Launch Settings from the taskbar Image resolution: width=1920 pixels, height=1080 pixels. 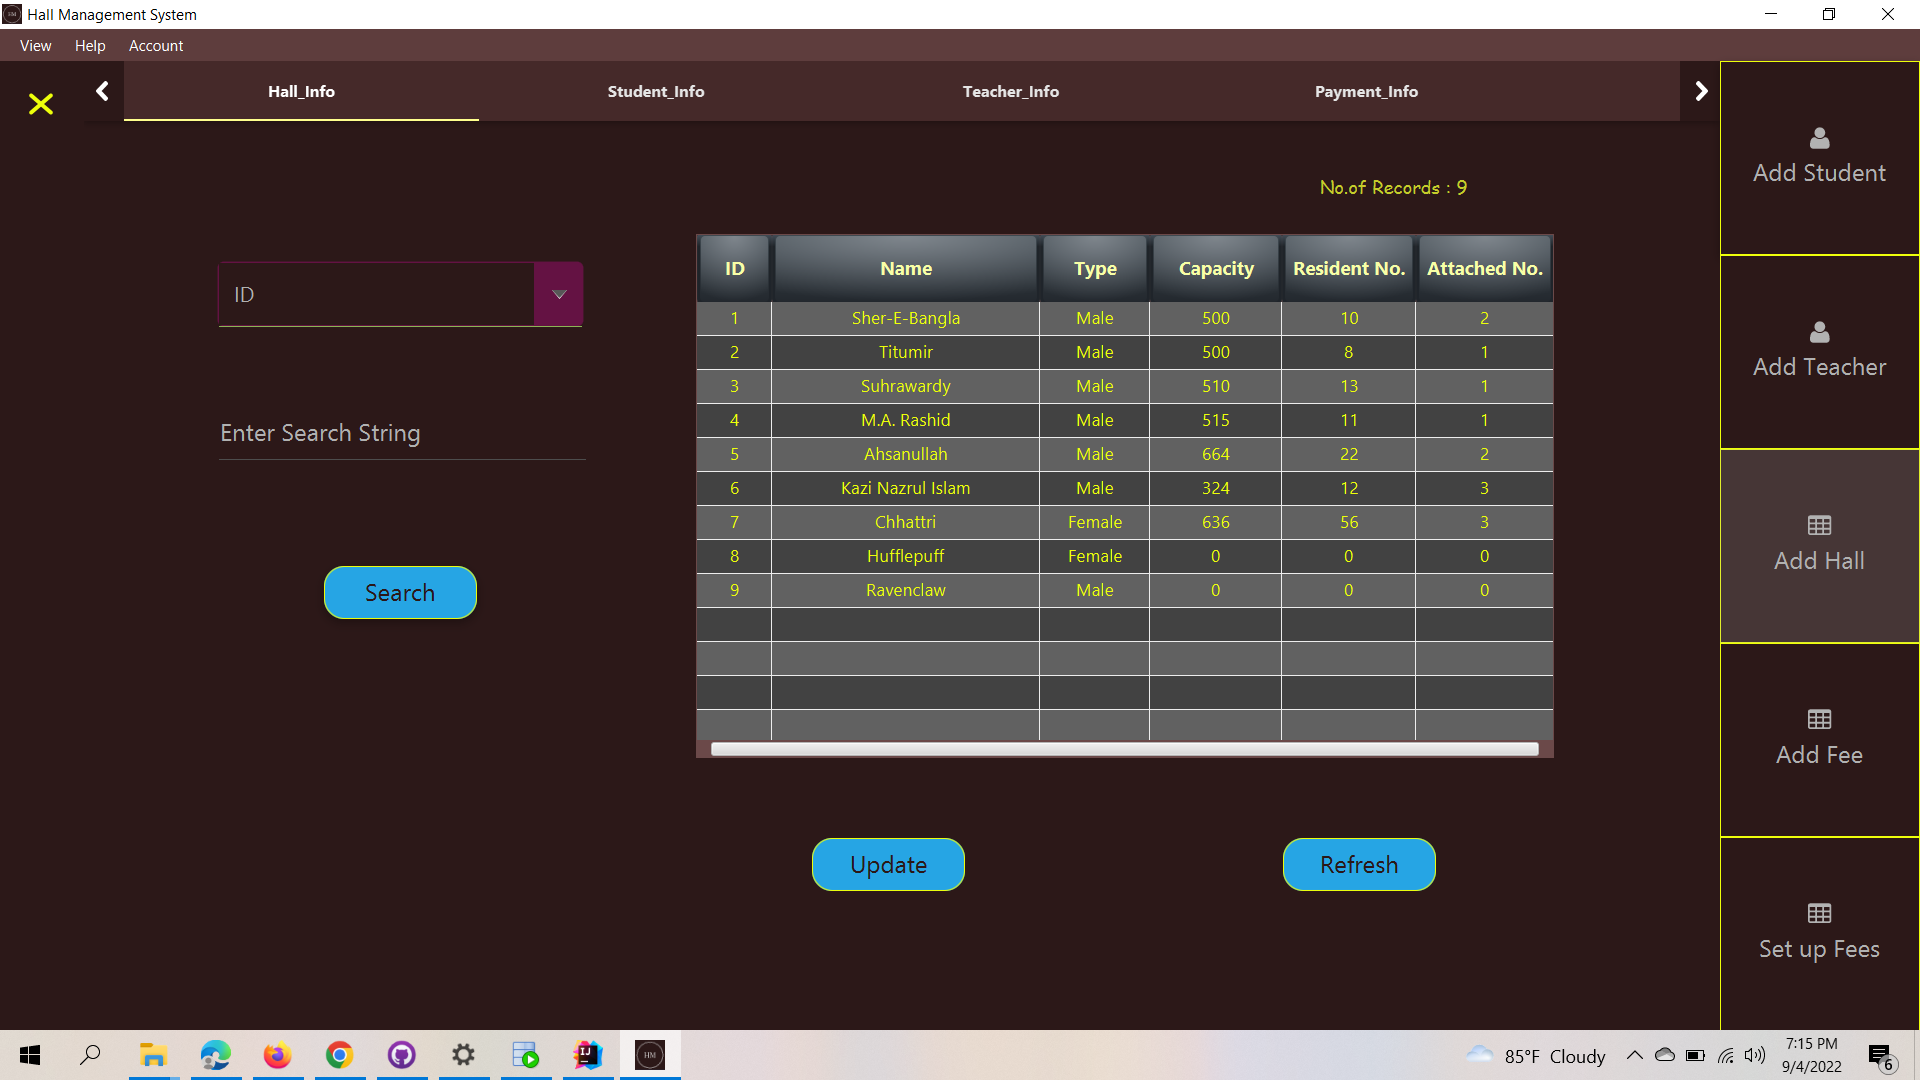(463, 1055)
